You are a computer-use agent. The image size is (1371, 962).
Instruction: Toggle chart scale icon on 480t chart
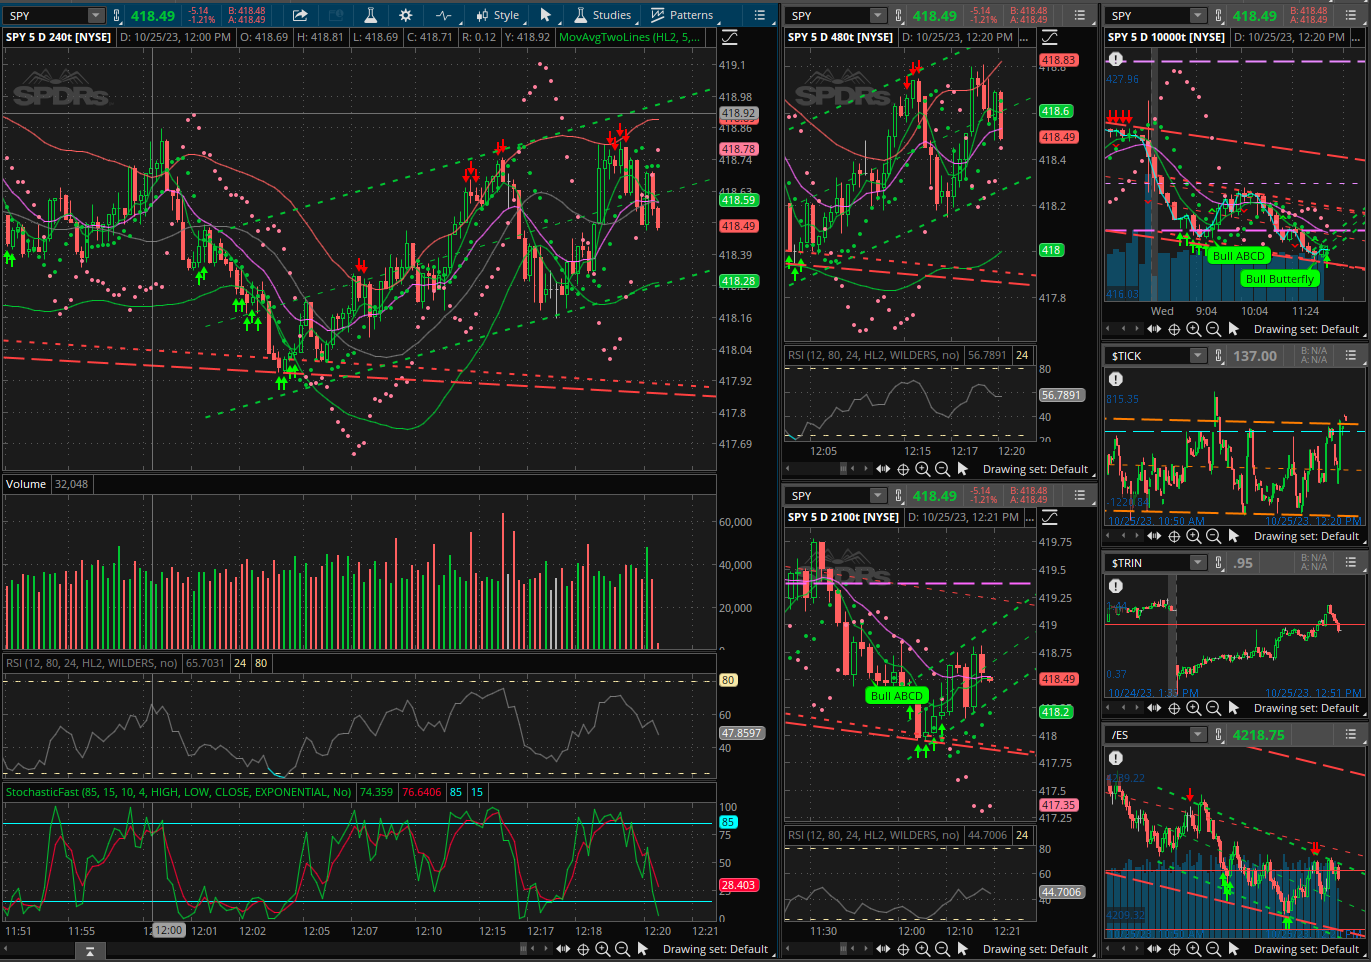point(1049,37)
